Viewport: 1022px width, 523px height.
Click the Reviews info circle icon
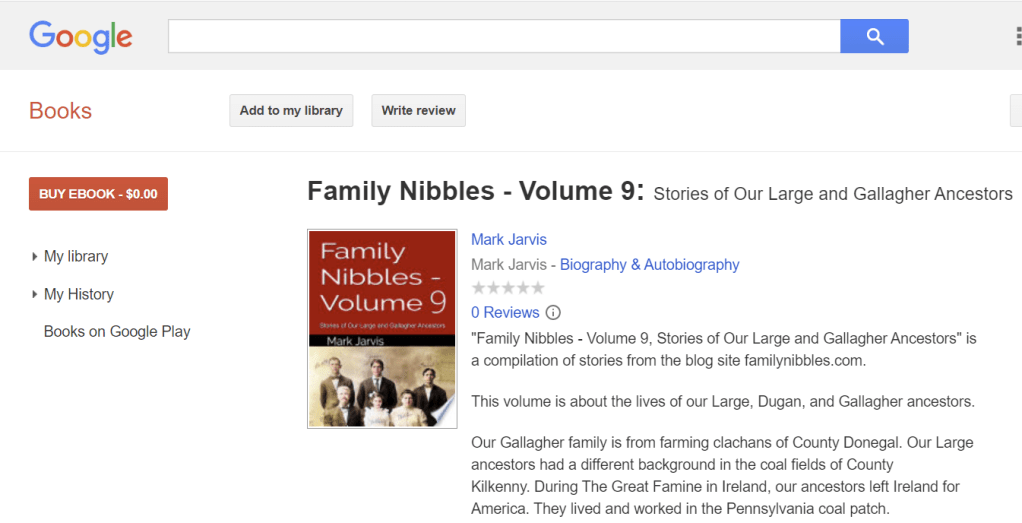pyautogui.click(x=553, y=313)
